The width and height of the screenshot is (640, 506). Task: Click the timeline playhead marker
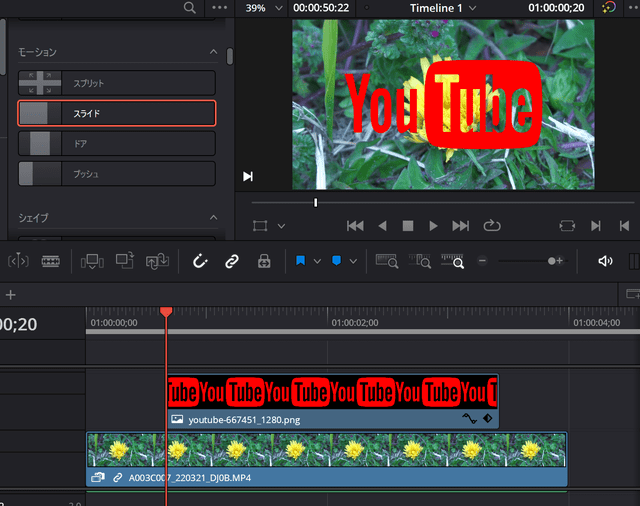(166, 312)
